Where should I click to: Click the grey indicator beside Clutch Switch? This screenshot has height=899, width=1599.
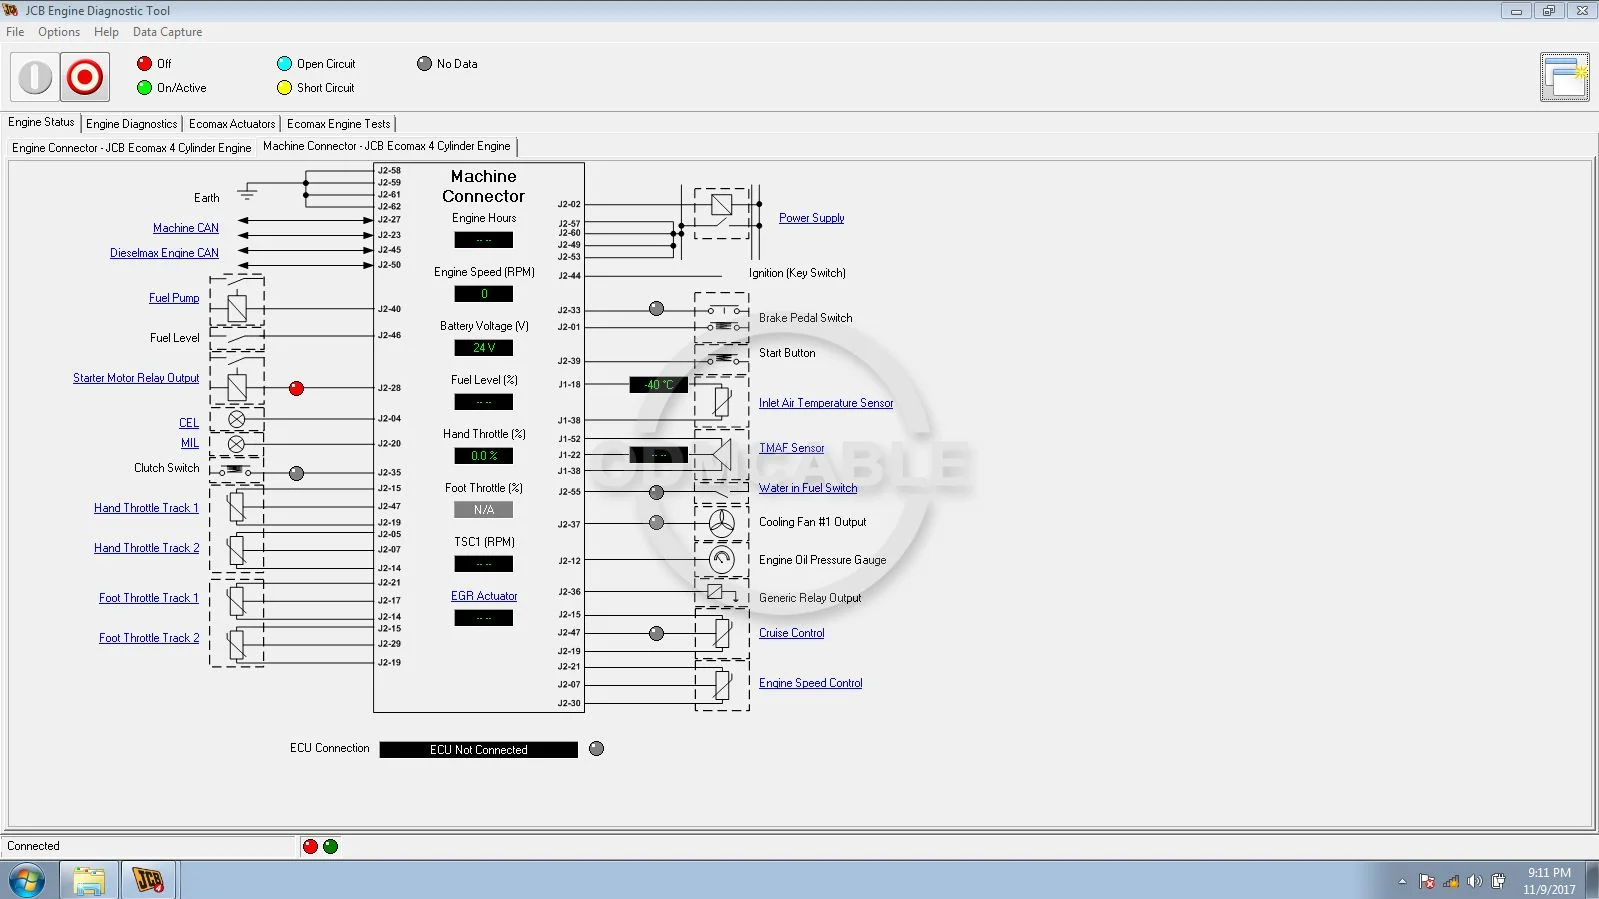[x=296, y=473]
